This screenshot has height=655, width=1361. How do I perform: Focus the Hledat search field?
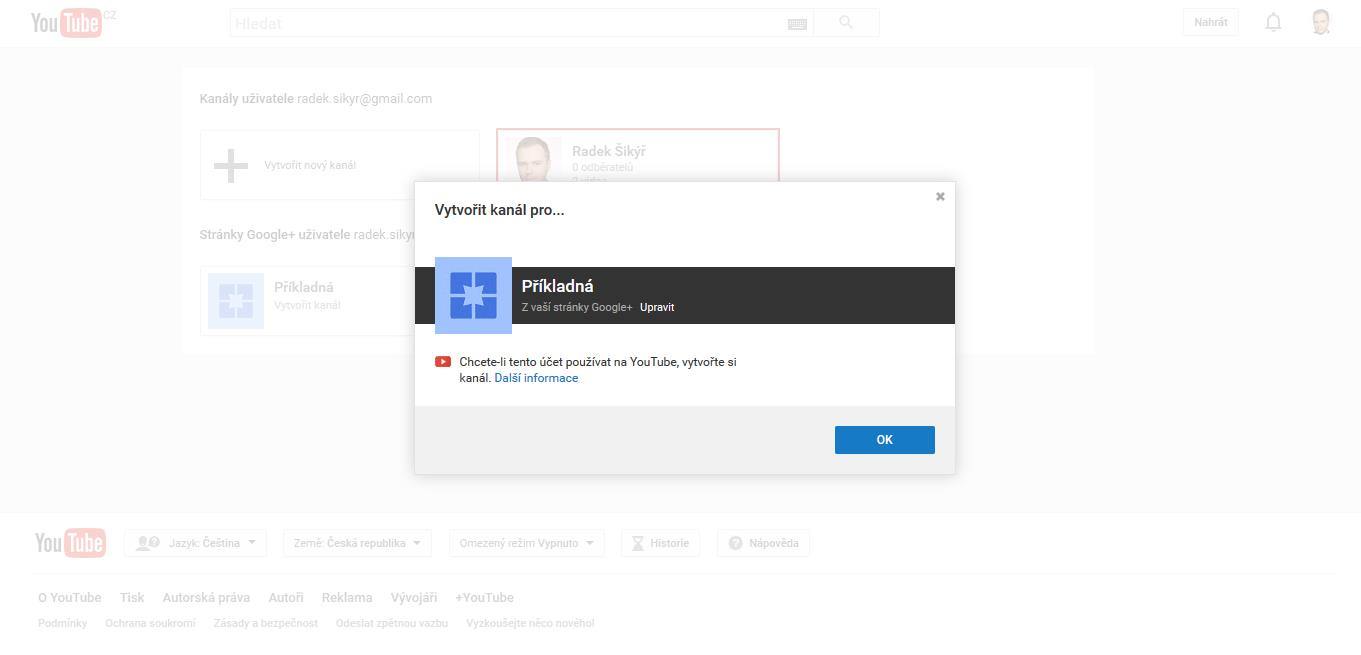508,23
